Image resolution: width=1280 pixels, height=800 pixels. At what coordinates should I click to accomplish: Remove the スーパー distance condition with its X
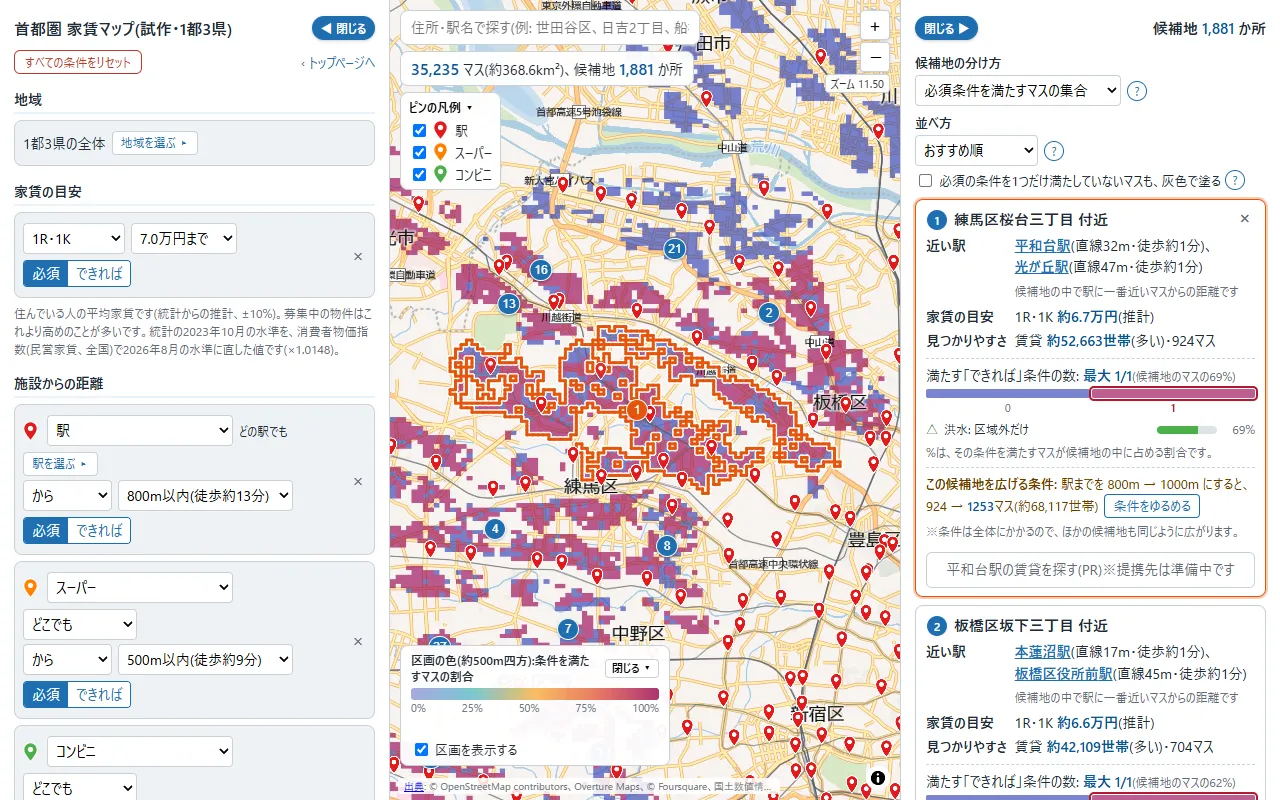[358, 641]
